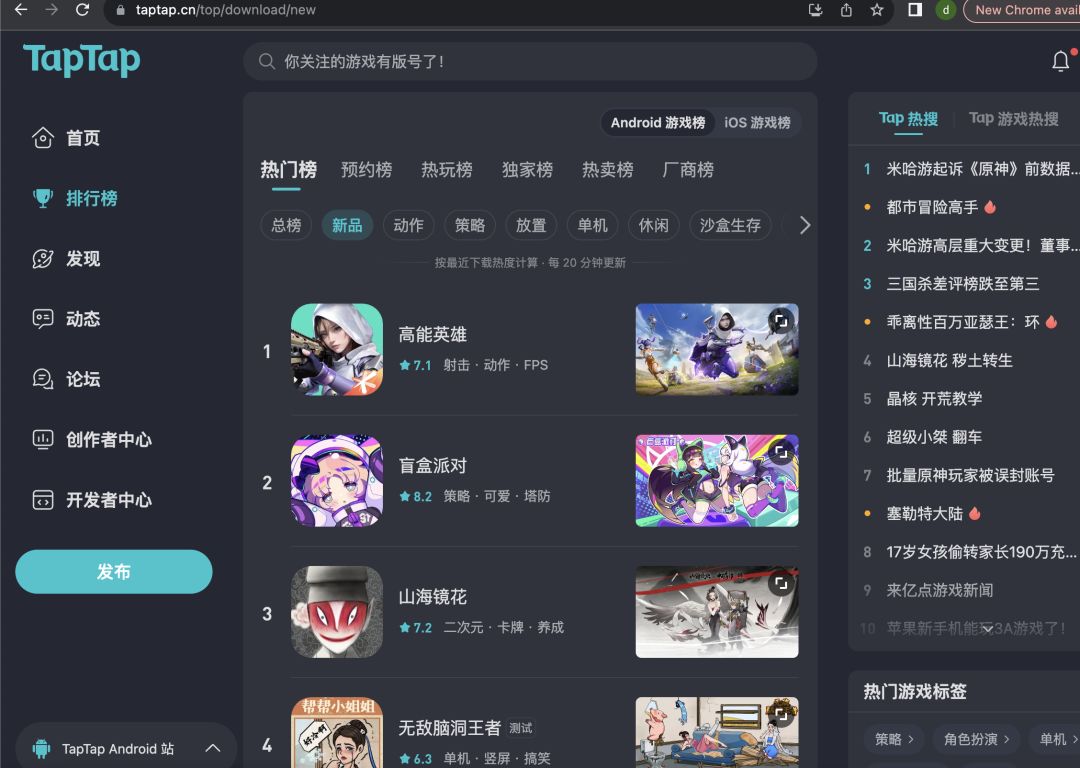Open the 热玩榜 tab
The height and width of the screenshot is (768, 1080).
click(x=447, y=169)
